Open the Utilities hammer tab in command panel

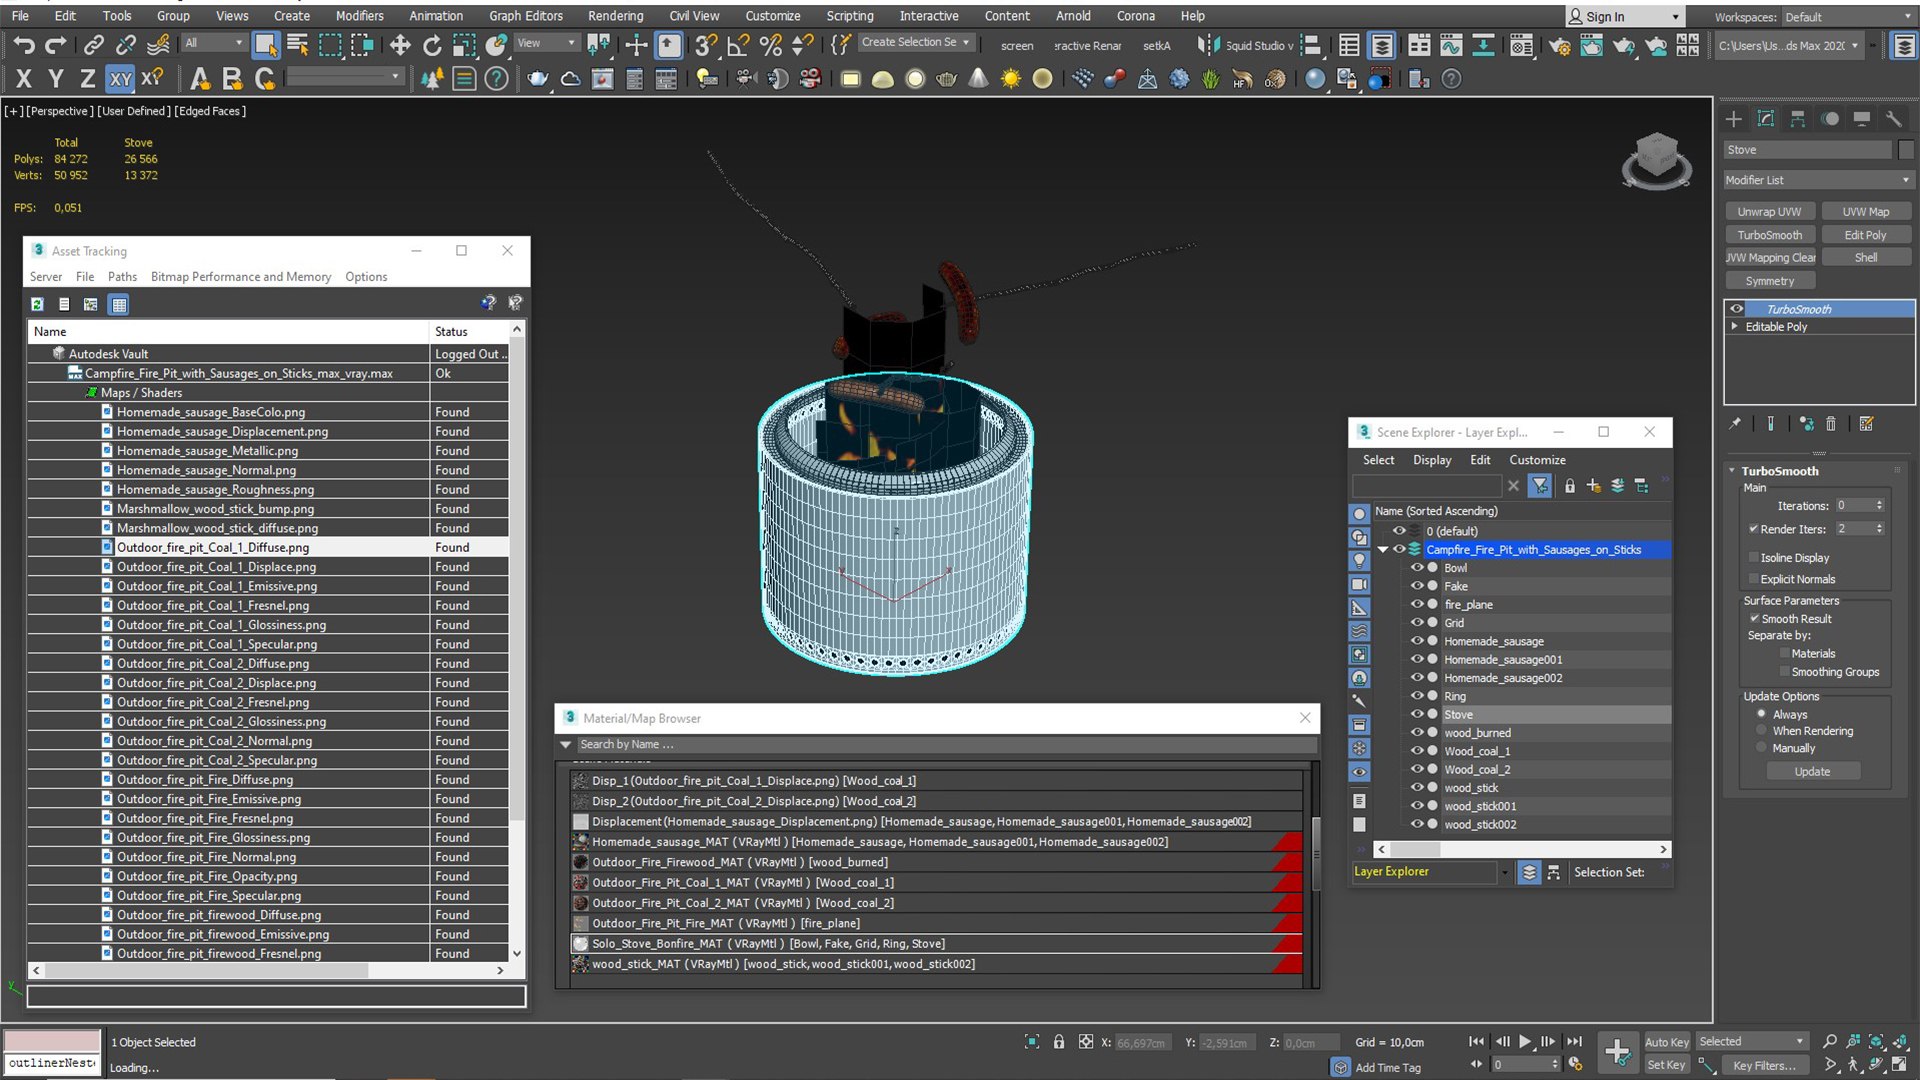pos(1893,119)
